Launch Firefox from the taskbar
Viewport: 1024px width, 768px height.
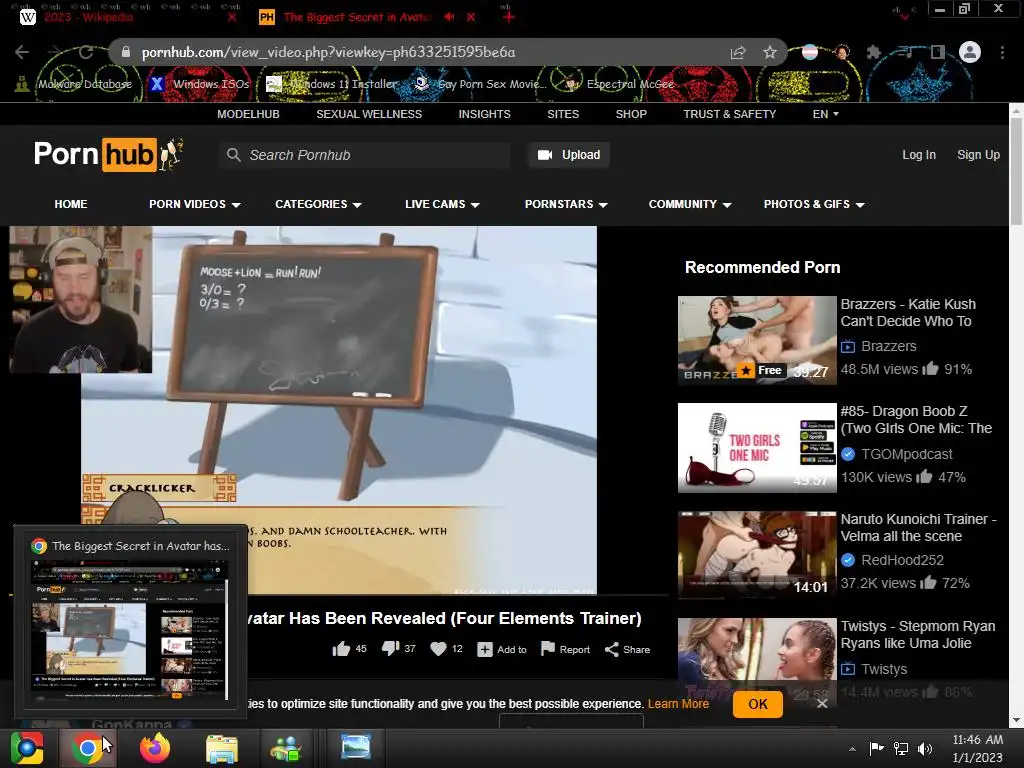[x=155, y=748]
